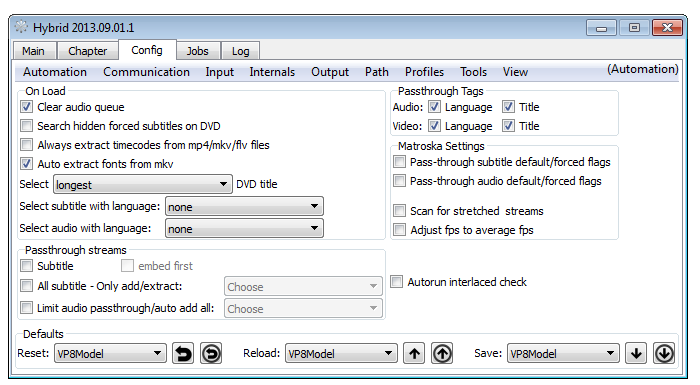Click the Reset undo arrow icon
The width and height of the screenshot is (700, 385).
click(183, 354)
